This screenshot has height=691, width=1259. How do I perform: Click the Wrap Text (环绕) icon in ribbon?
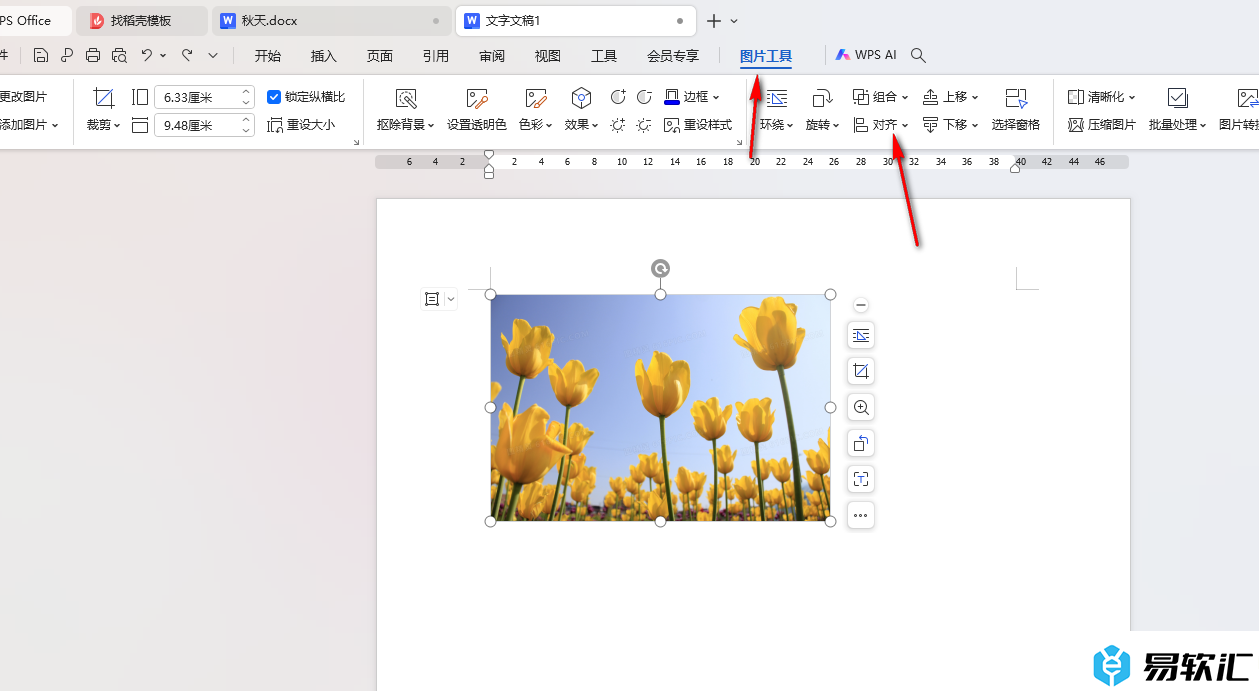pos(777,98)
